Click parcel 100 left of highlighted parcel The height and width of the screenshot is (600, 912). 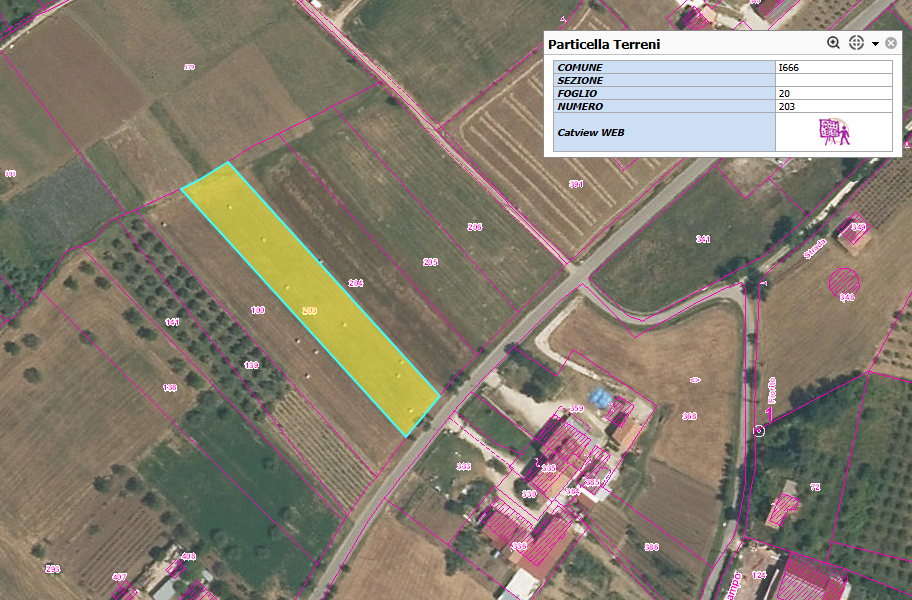(x=257, y=311)
